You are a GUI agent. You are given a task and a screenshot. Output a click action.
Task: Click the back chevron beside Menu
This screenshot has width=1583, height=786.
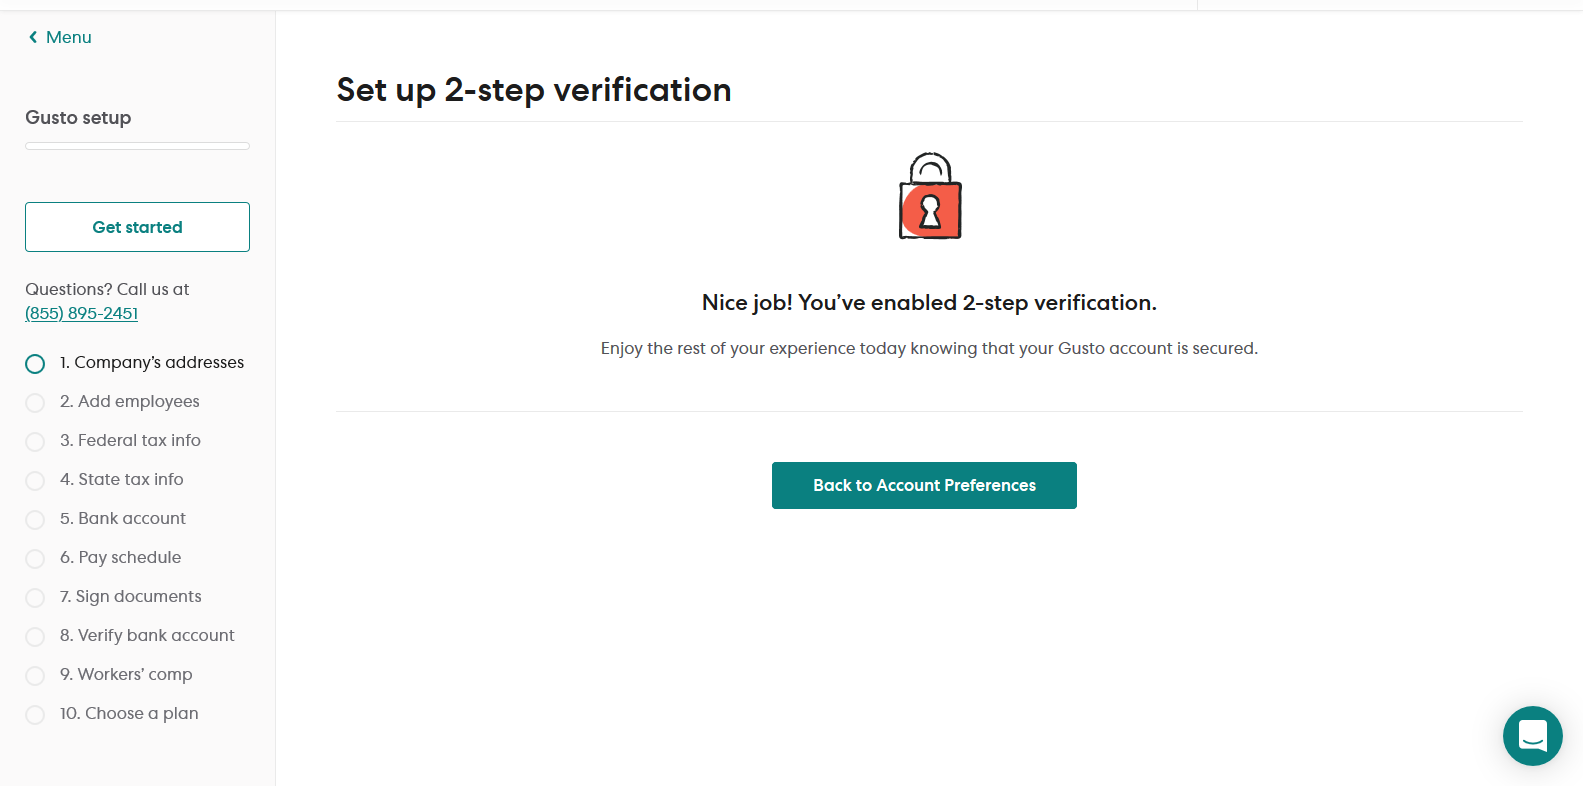pos(33,37)
